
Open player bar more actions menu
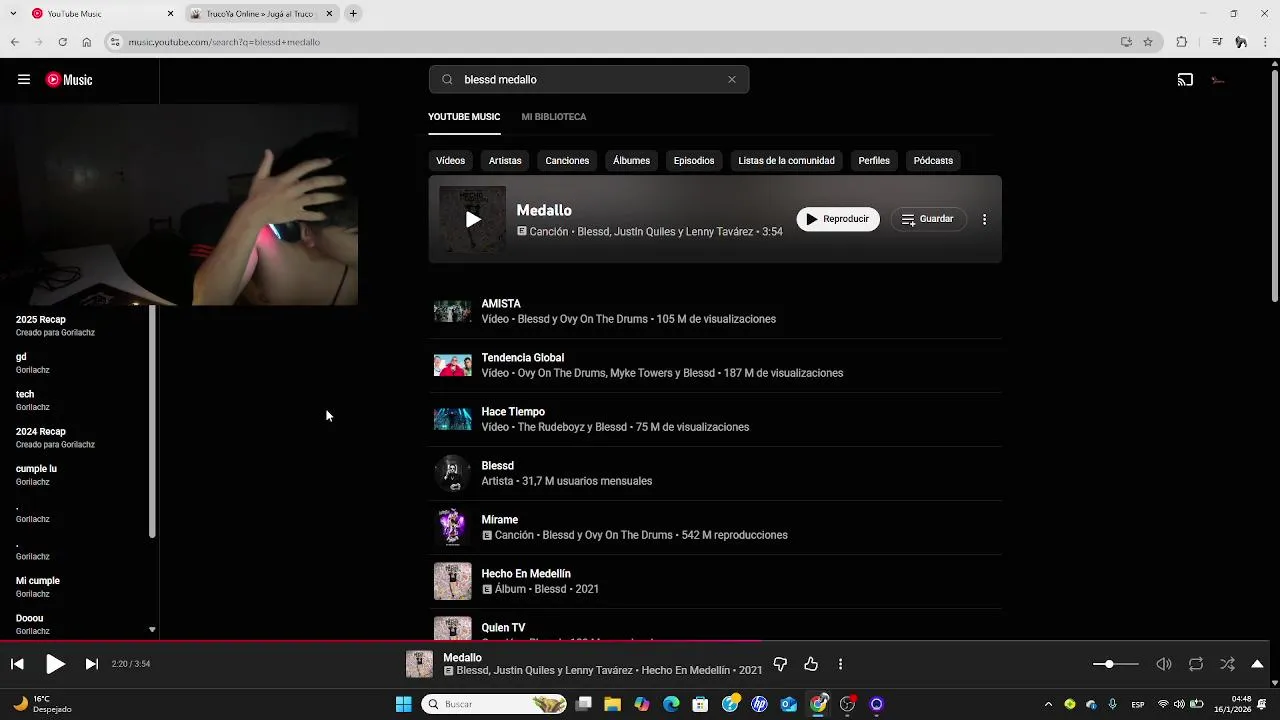[840, 664]
